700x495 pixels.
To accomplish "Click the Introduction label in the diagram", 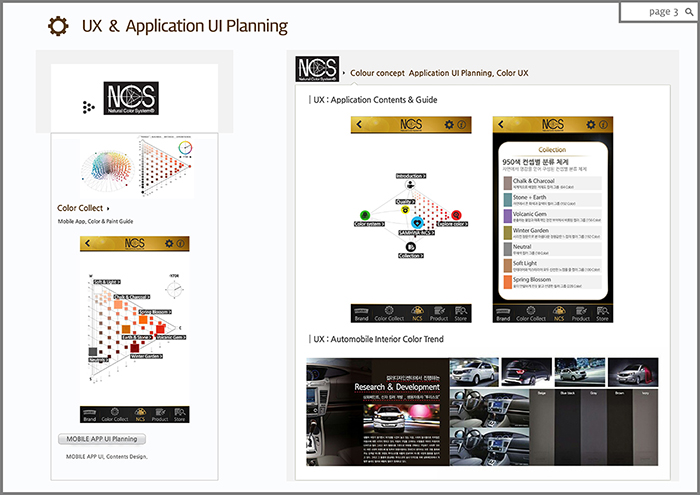I will [x=411, y=176].
